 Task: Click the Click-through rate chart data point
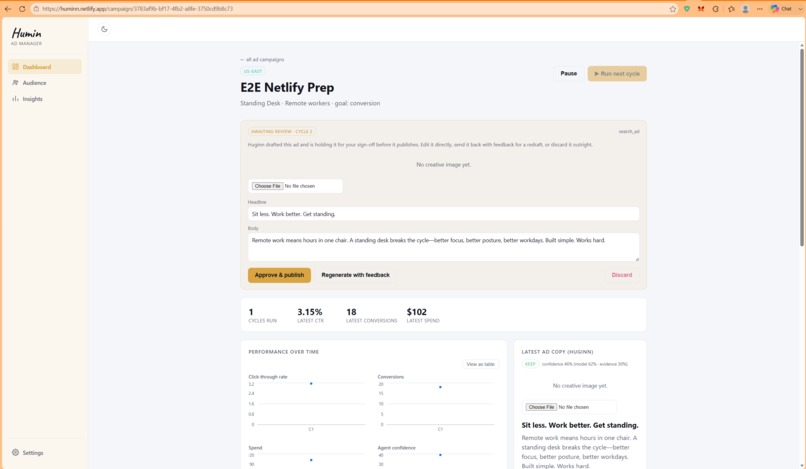pyautogui.click(x=311, y=384)
